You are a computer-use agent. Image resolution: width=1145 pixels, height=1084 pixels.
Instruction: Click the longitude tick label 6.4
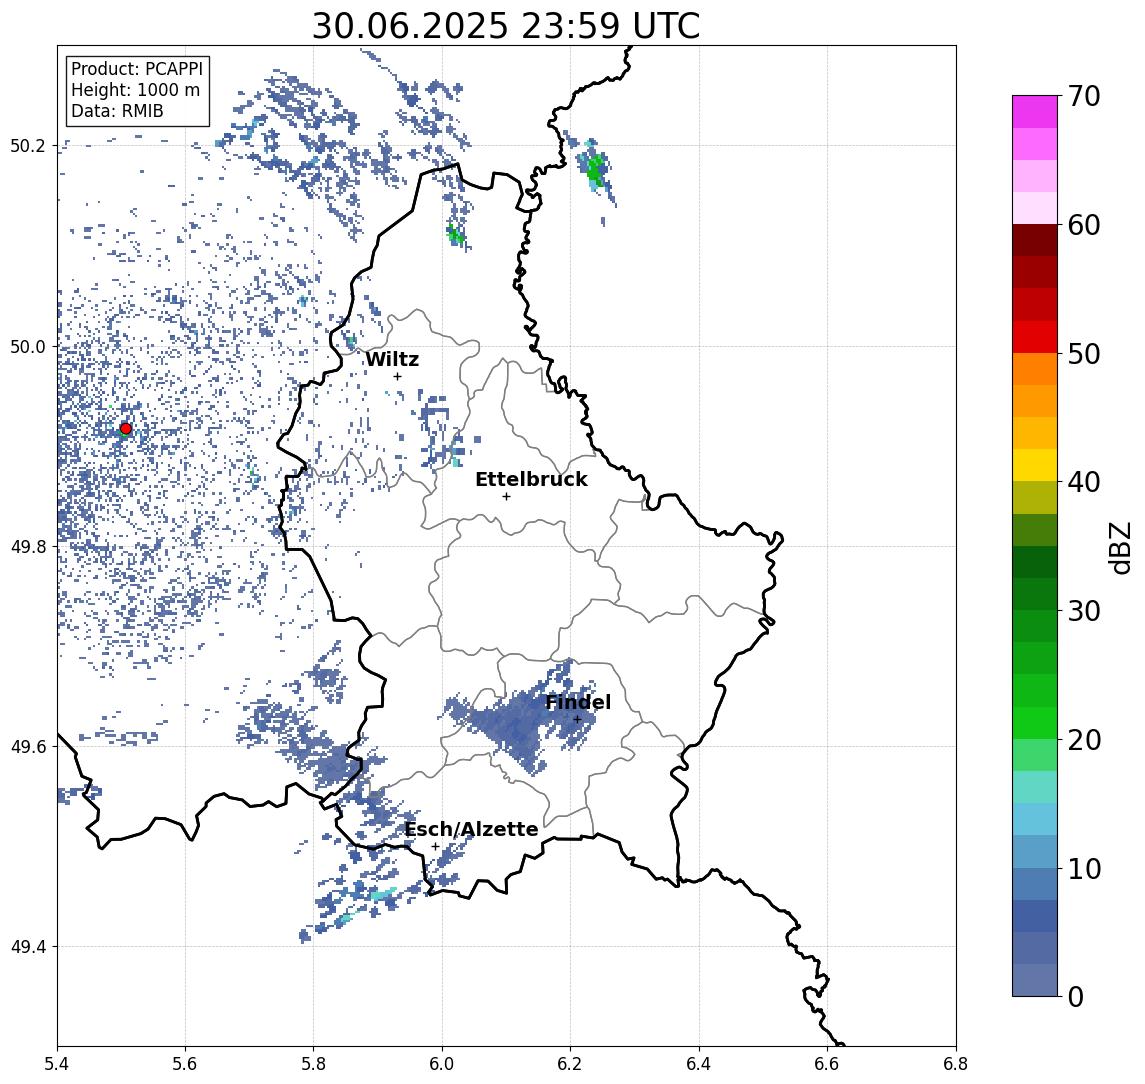click(x=699, y=1064)
